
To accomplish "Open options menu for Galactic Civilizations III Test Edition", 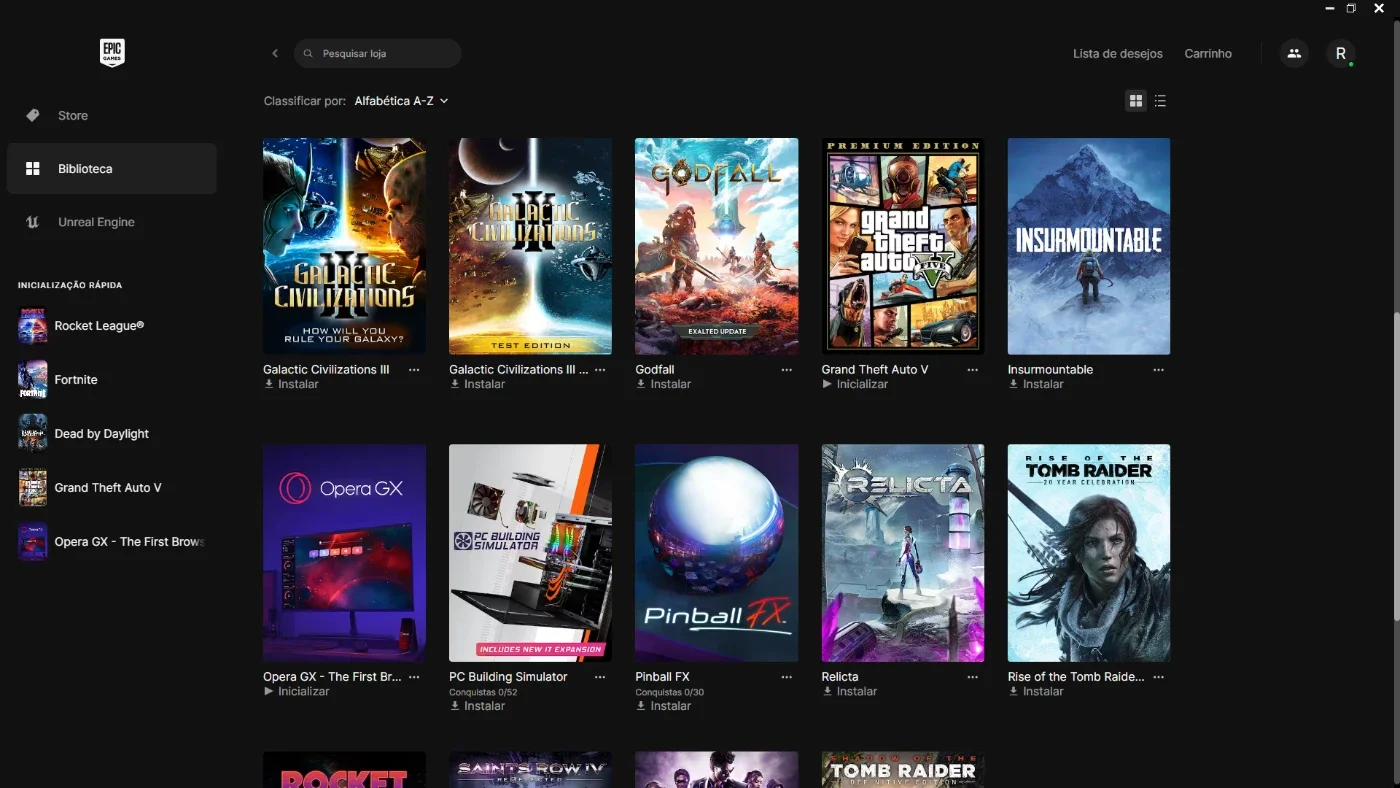I will pos(600,370).
